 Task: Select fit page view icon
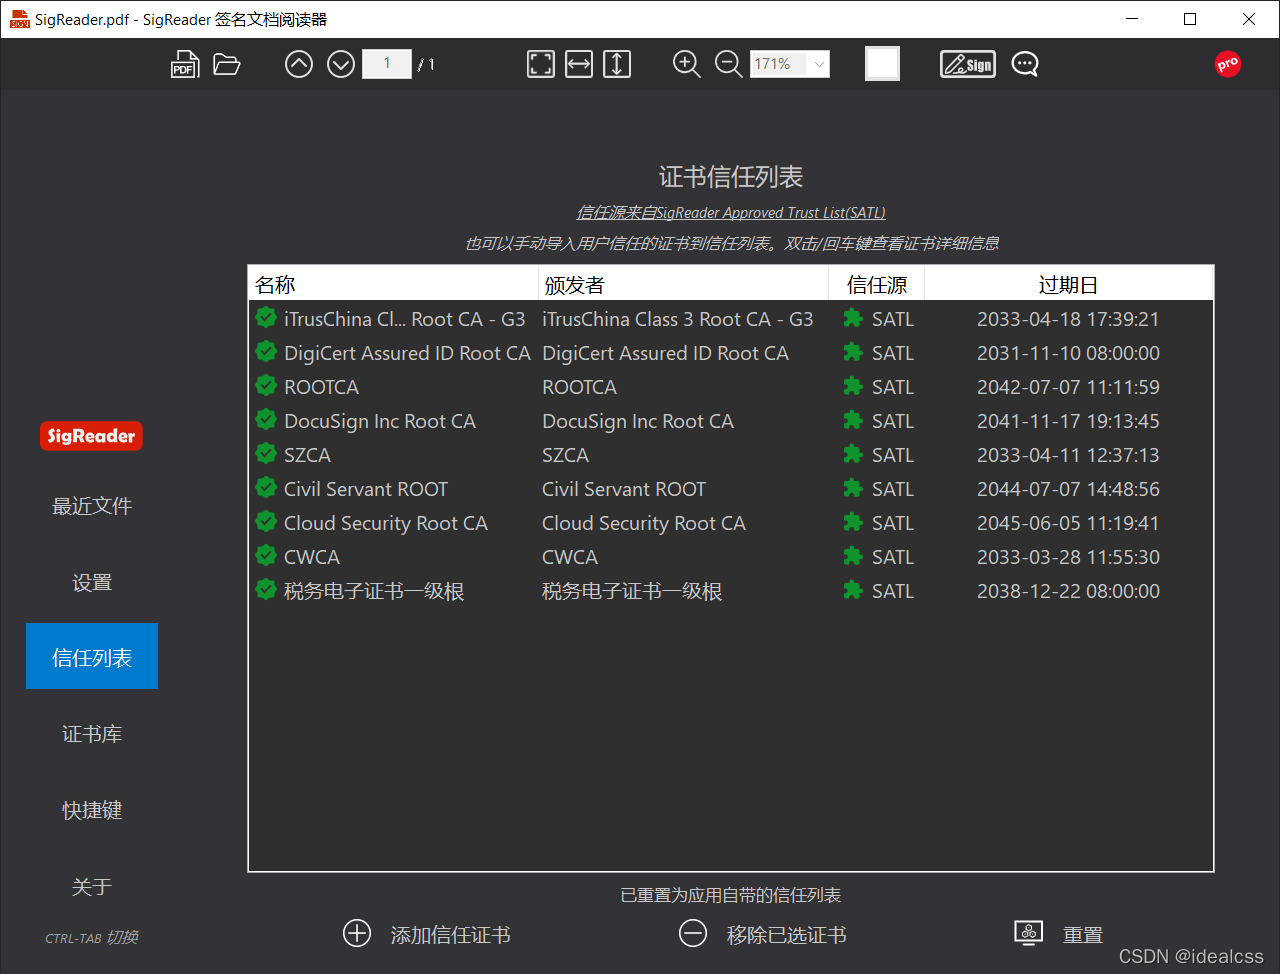pos(541,64)
